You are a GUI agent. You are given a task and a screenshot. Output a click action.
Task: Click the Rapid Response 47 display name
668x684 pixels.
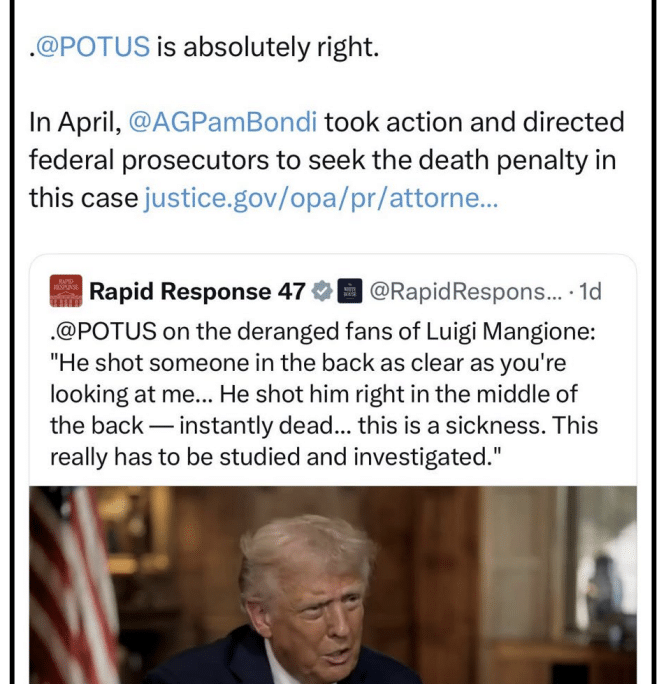196,292
